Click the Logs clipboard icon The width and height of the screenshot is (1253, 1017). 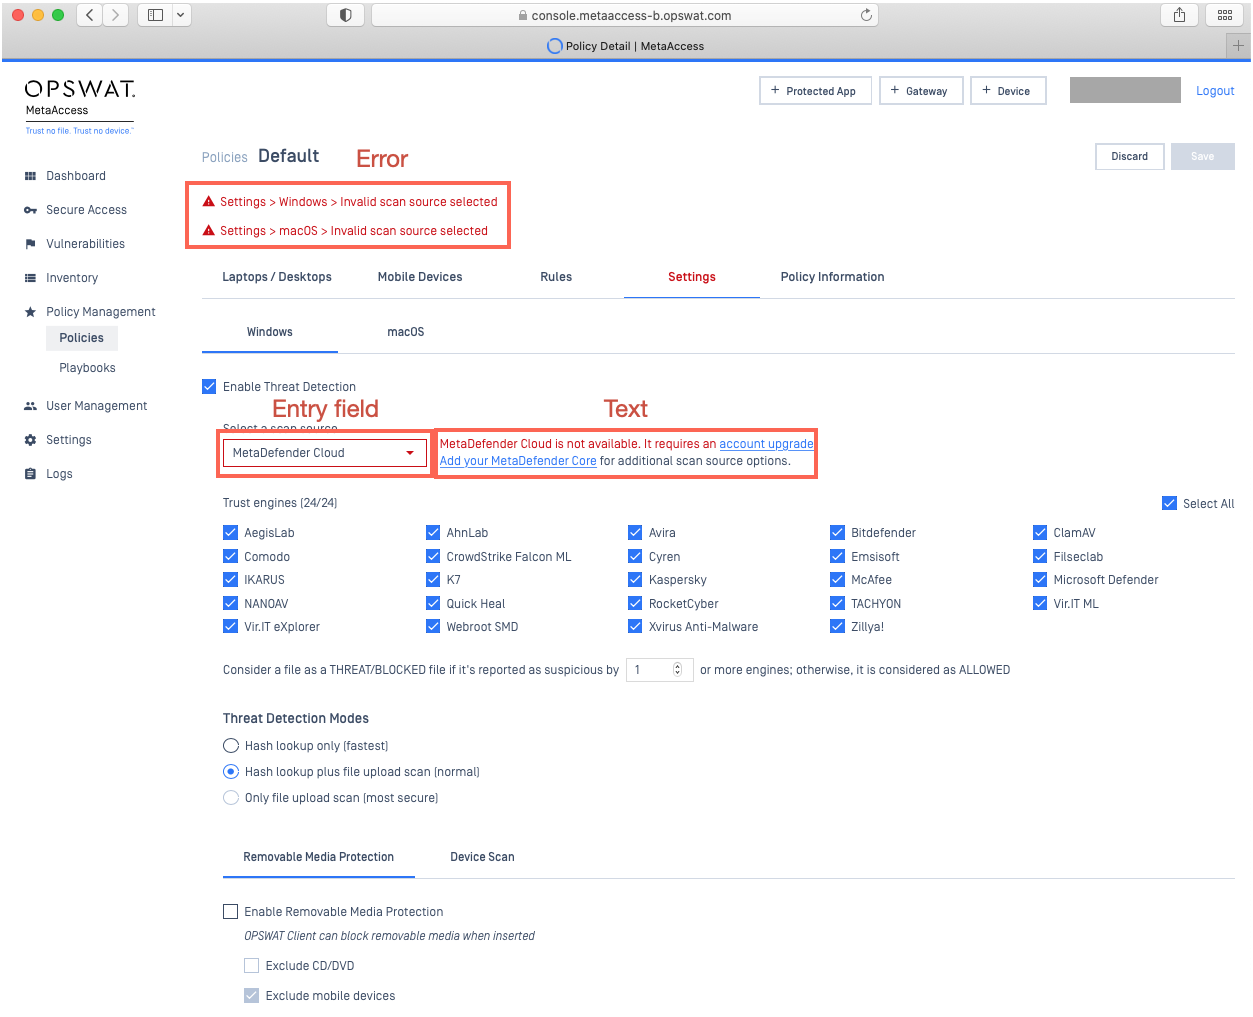pos(30,474)
